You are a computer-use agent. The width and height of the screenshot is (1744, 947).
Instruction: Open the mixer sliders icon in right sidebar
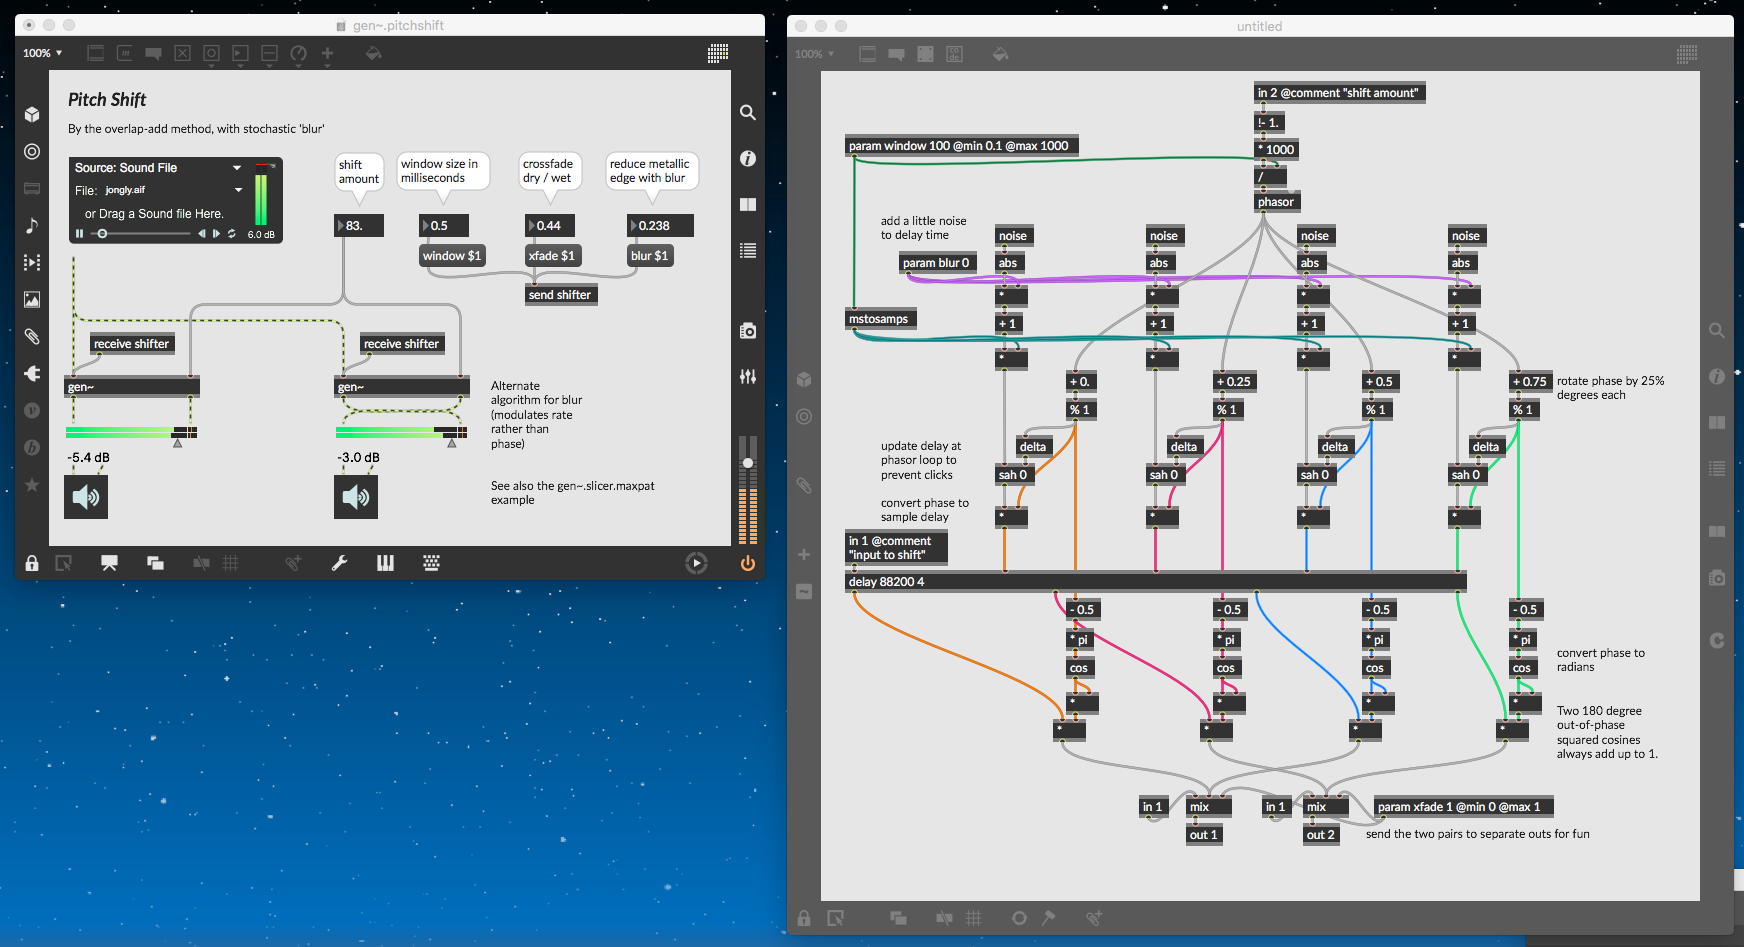point(747,377)
